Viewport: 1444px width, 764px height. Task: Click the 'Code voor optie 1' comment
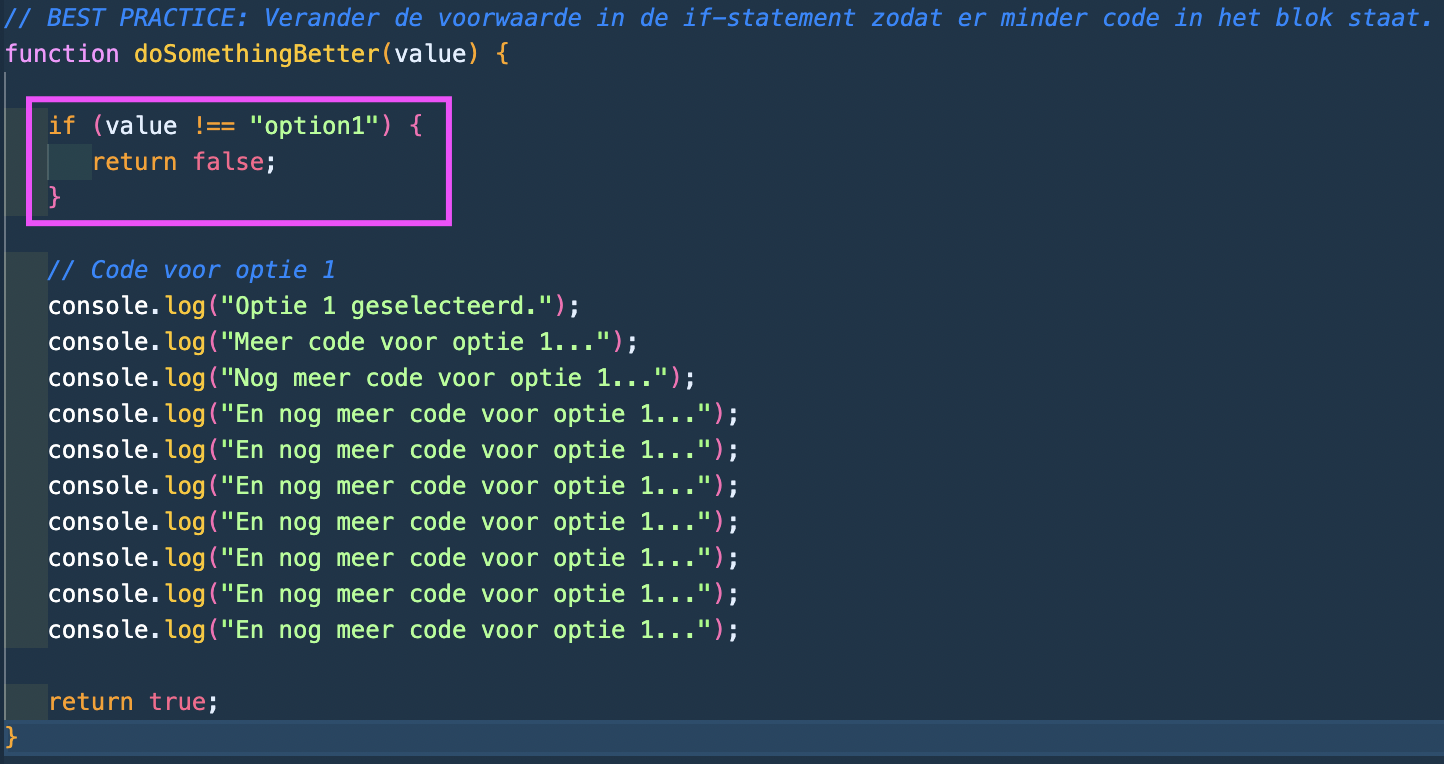click(x=192, y=270)
